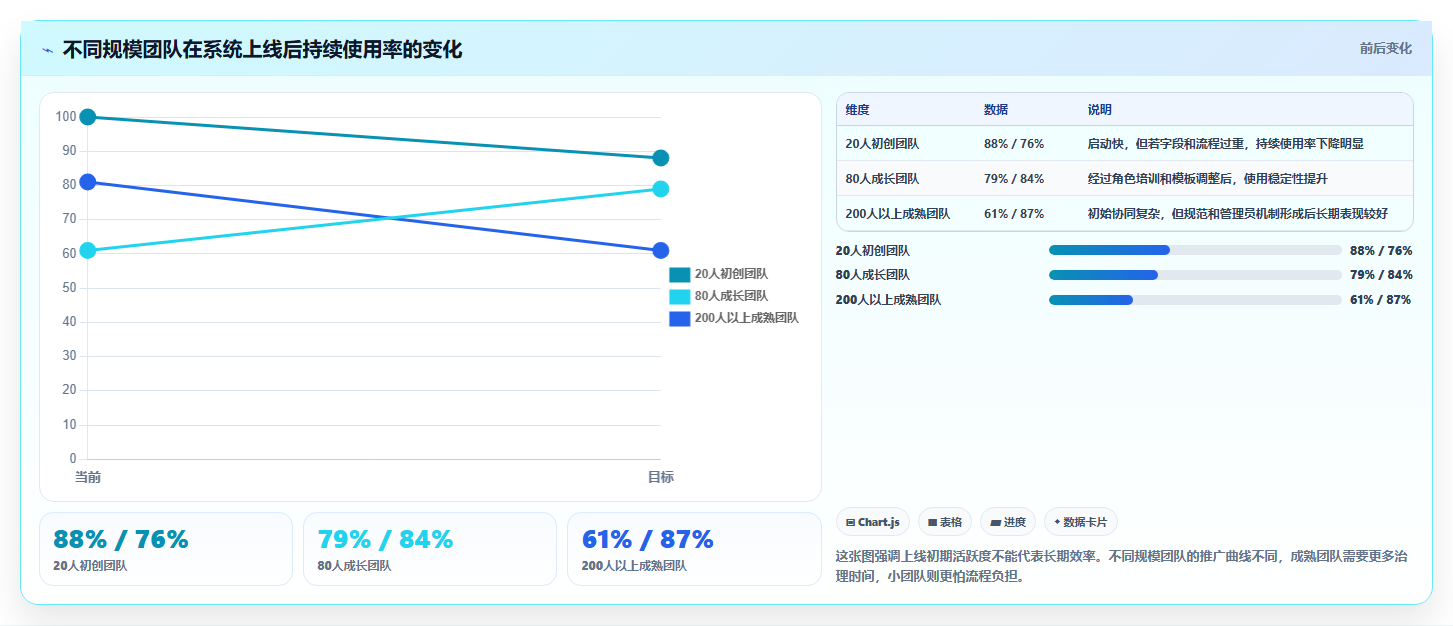
Task: Toggle the 20人初创团队 legend swatch
Action: (680, 274)
